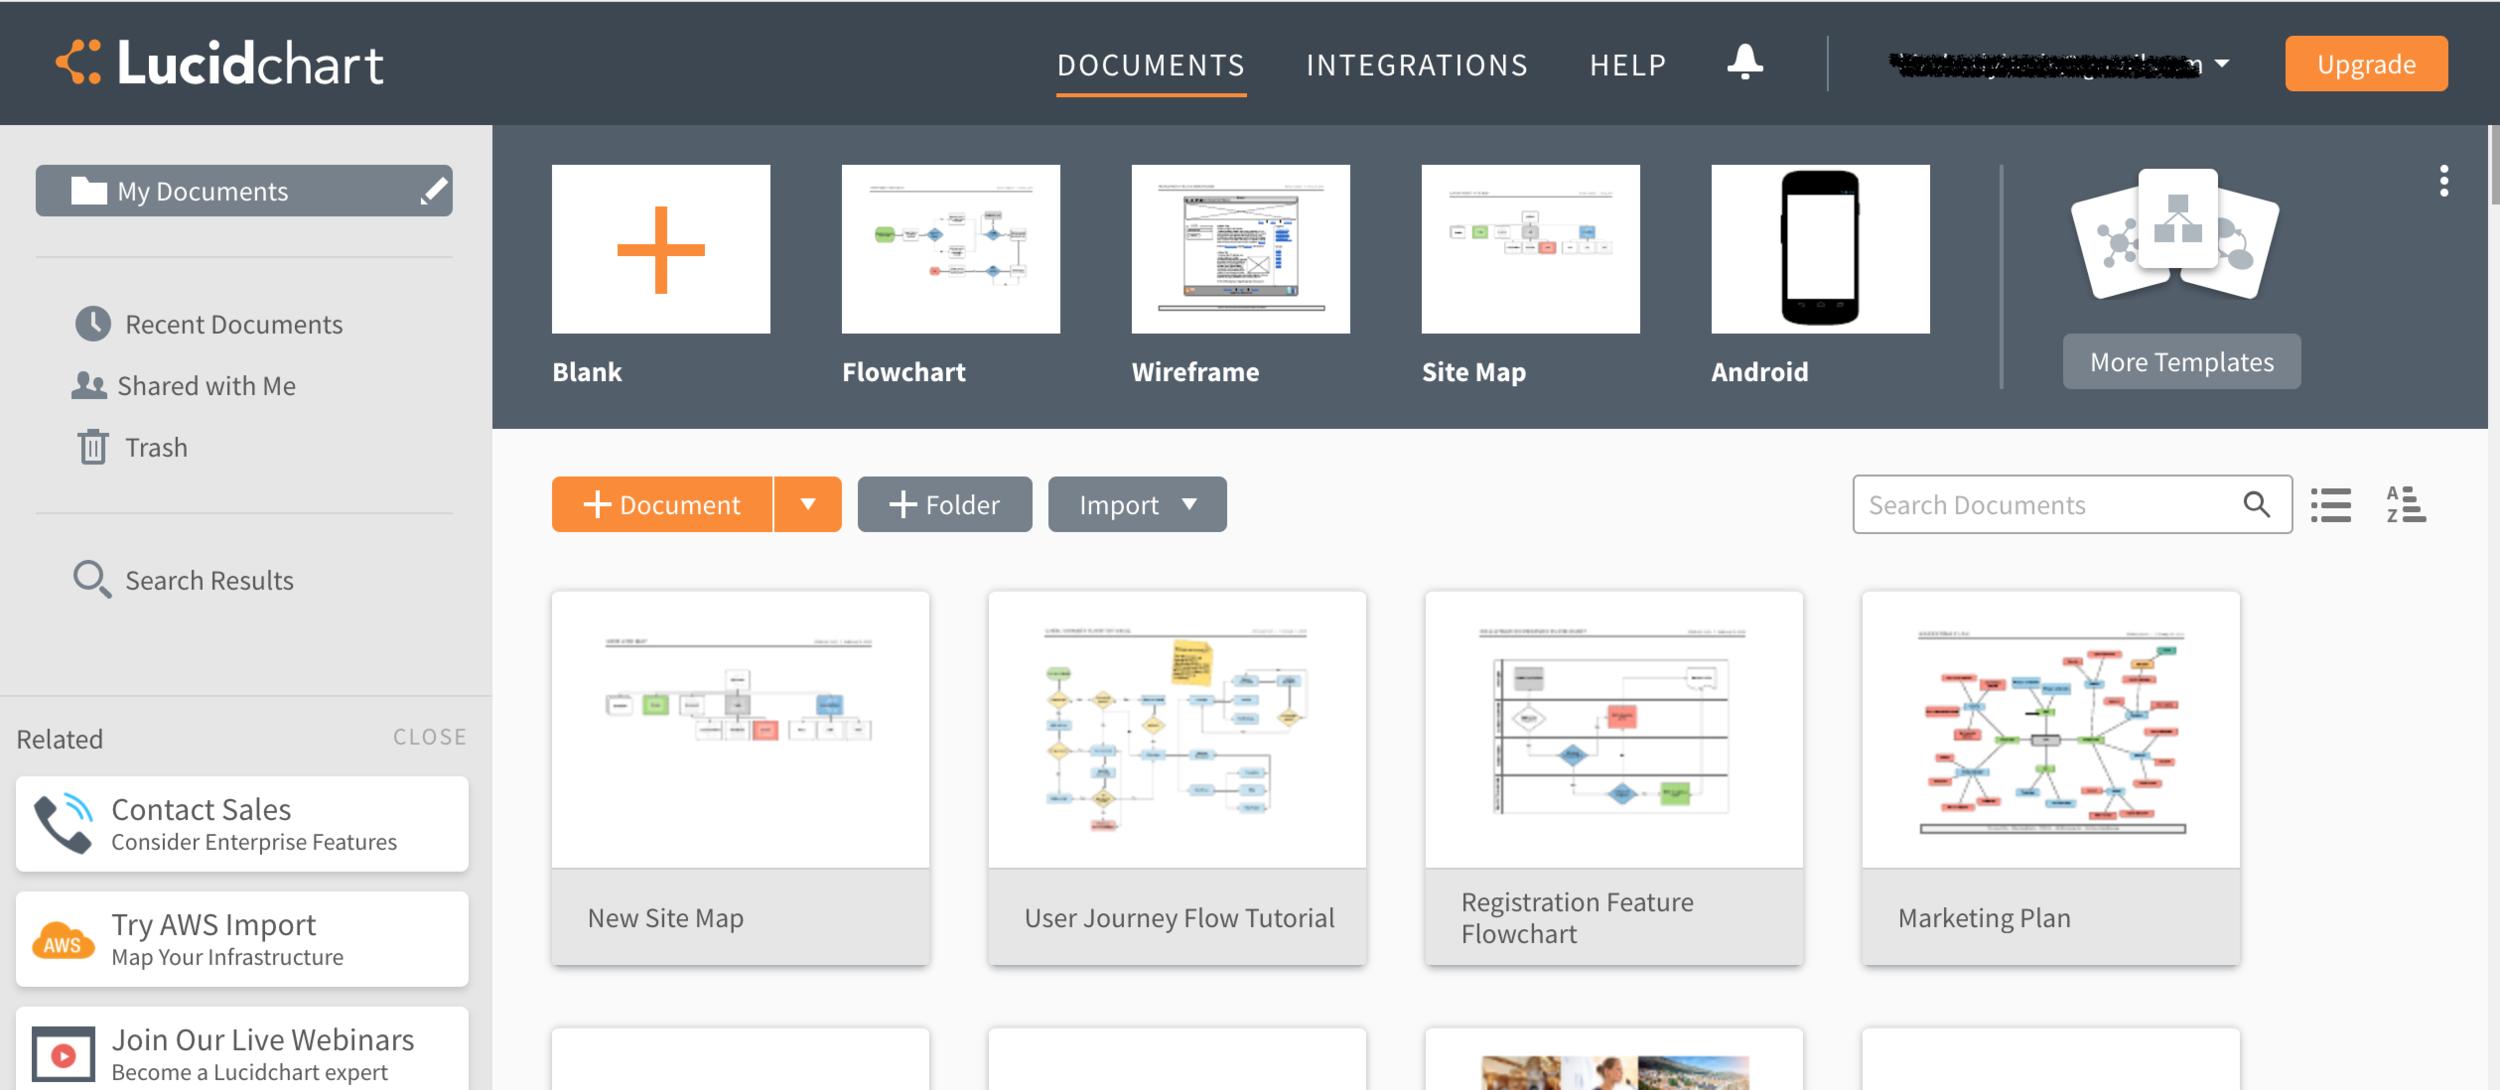The width and height of the screenshot is (2500, 1090).
Task: Click the More Templates button
Action: [x=2181, y=361]
